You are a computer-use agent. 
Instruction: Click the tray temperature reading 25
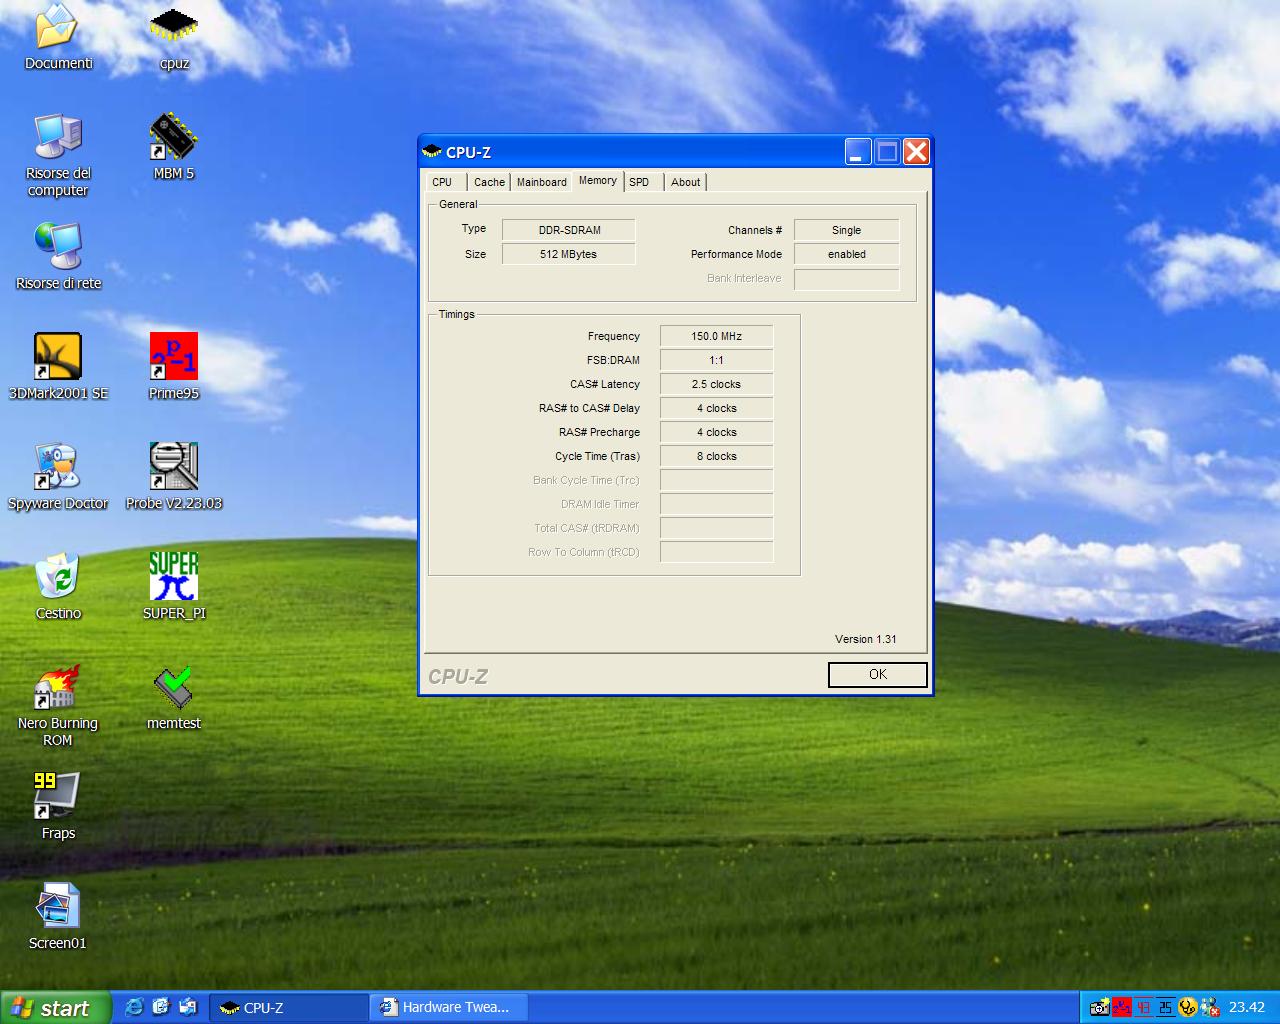(x=1165, y=1007)
